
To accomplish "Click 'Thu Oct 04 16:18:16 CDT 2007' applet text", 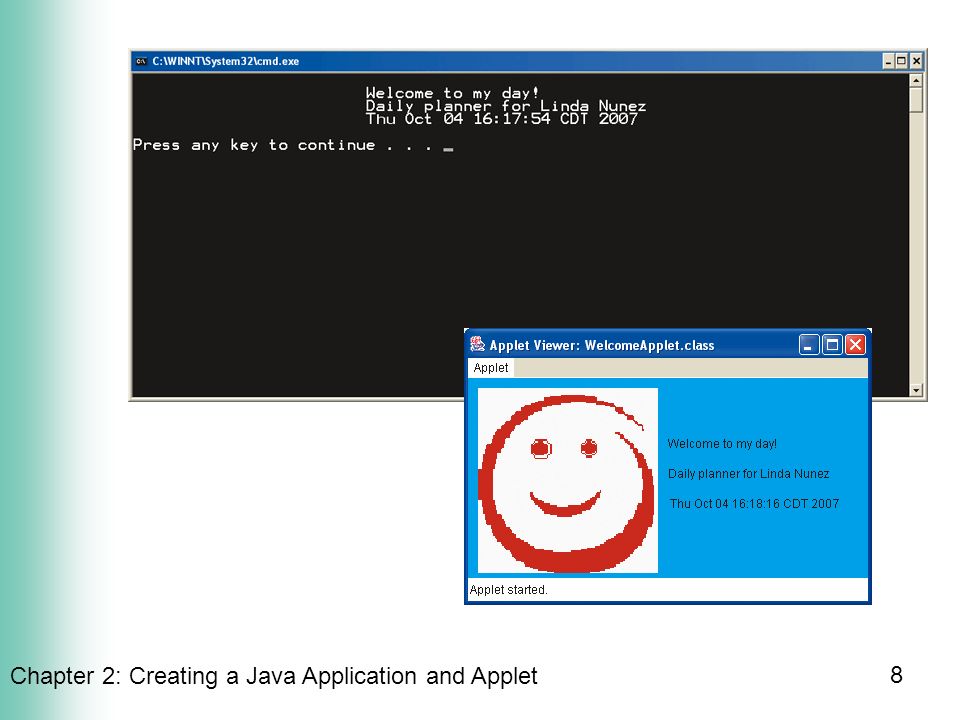I will point(754,504).
